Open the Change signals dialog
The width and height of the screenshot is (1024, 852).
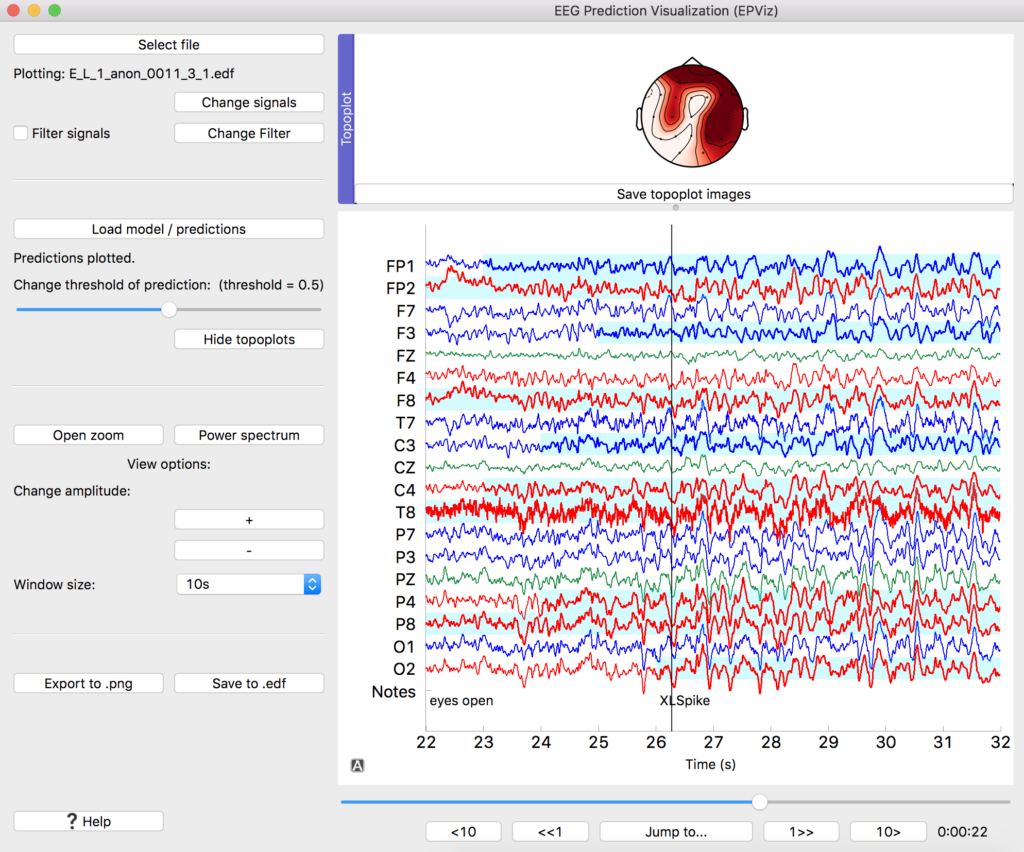pos(248,102)
